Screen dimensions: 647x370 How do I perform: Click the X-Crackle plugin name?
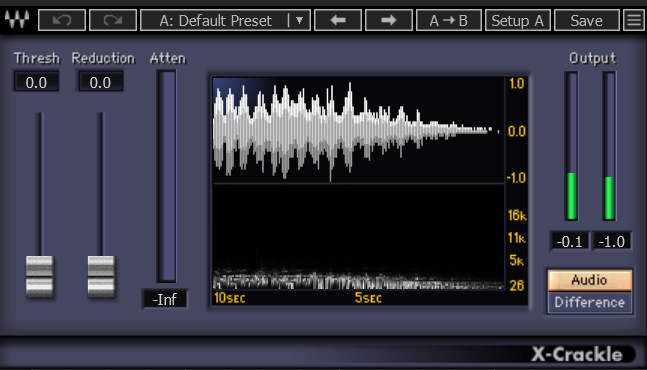tap(576, 354)
